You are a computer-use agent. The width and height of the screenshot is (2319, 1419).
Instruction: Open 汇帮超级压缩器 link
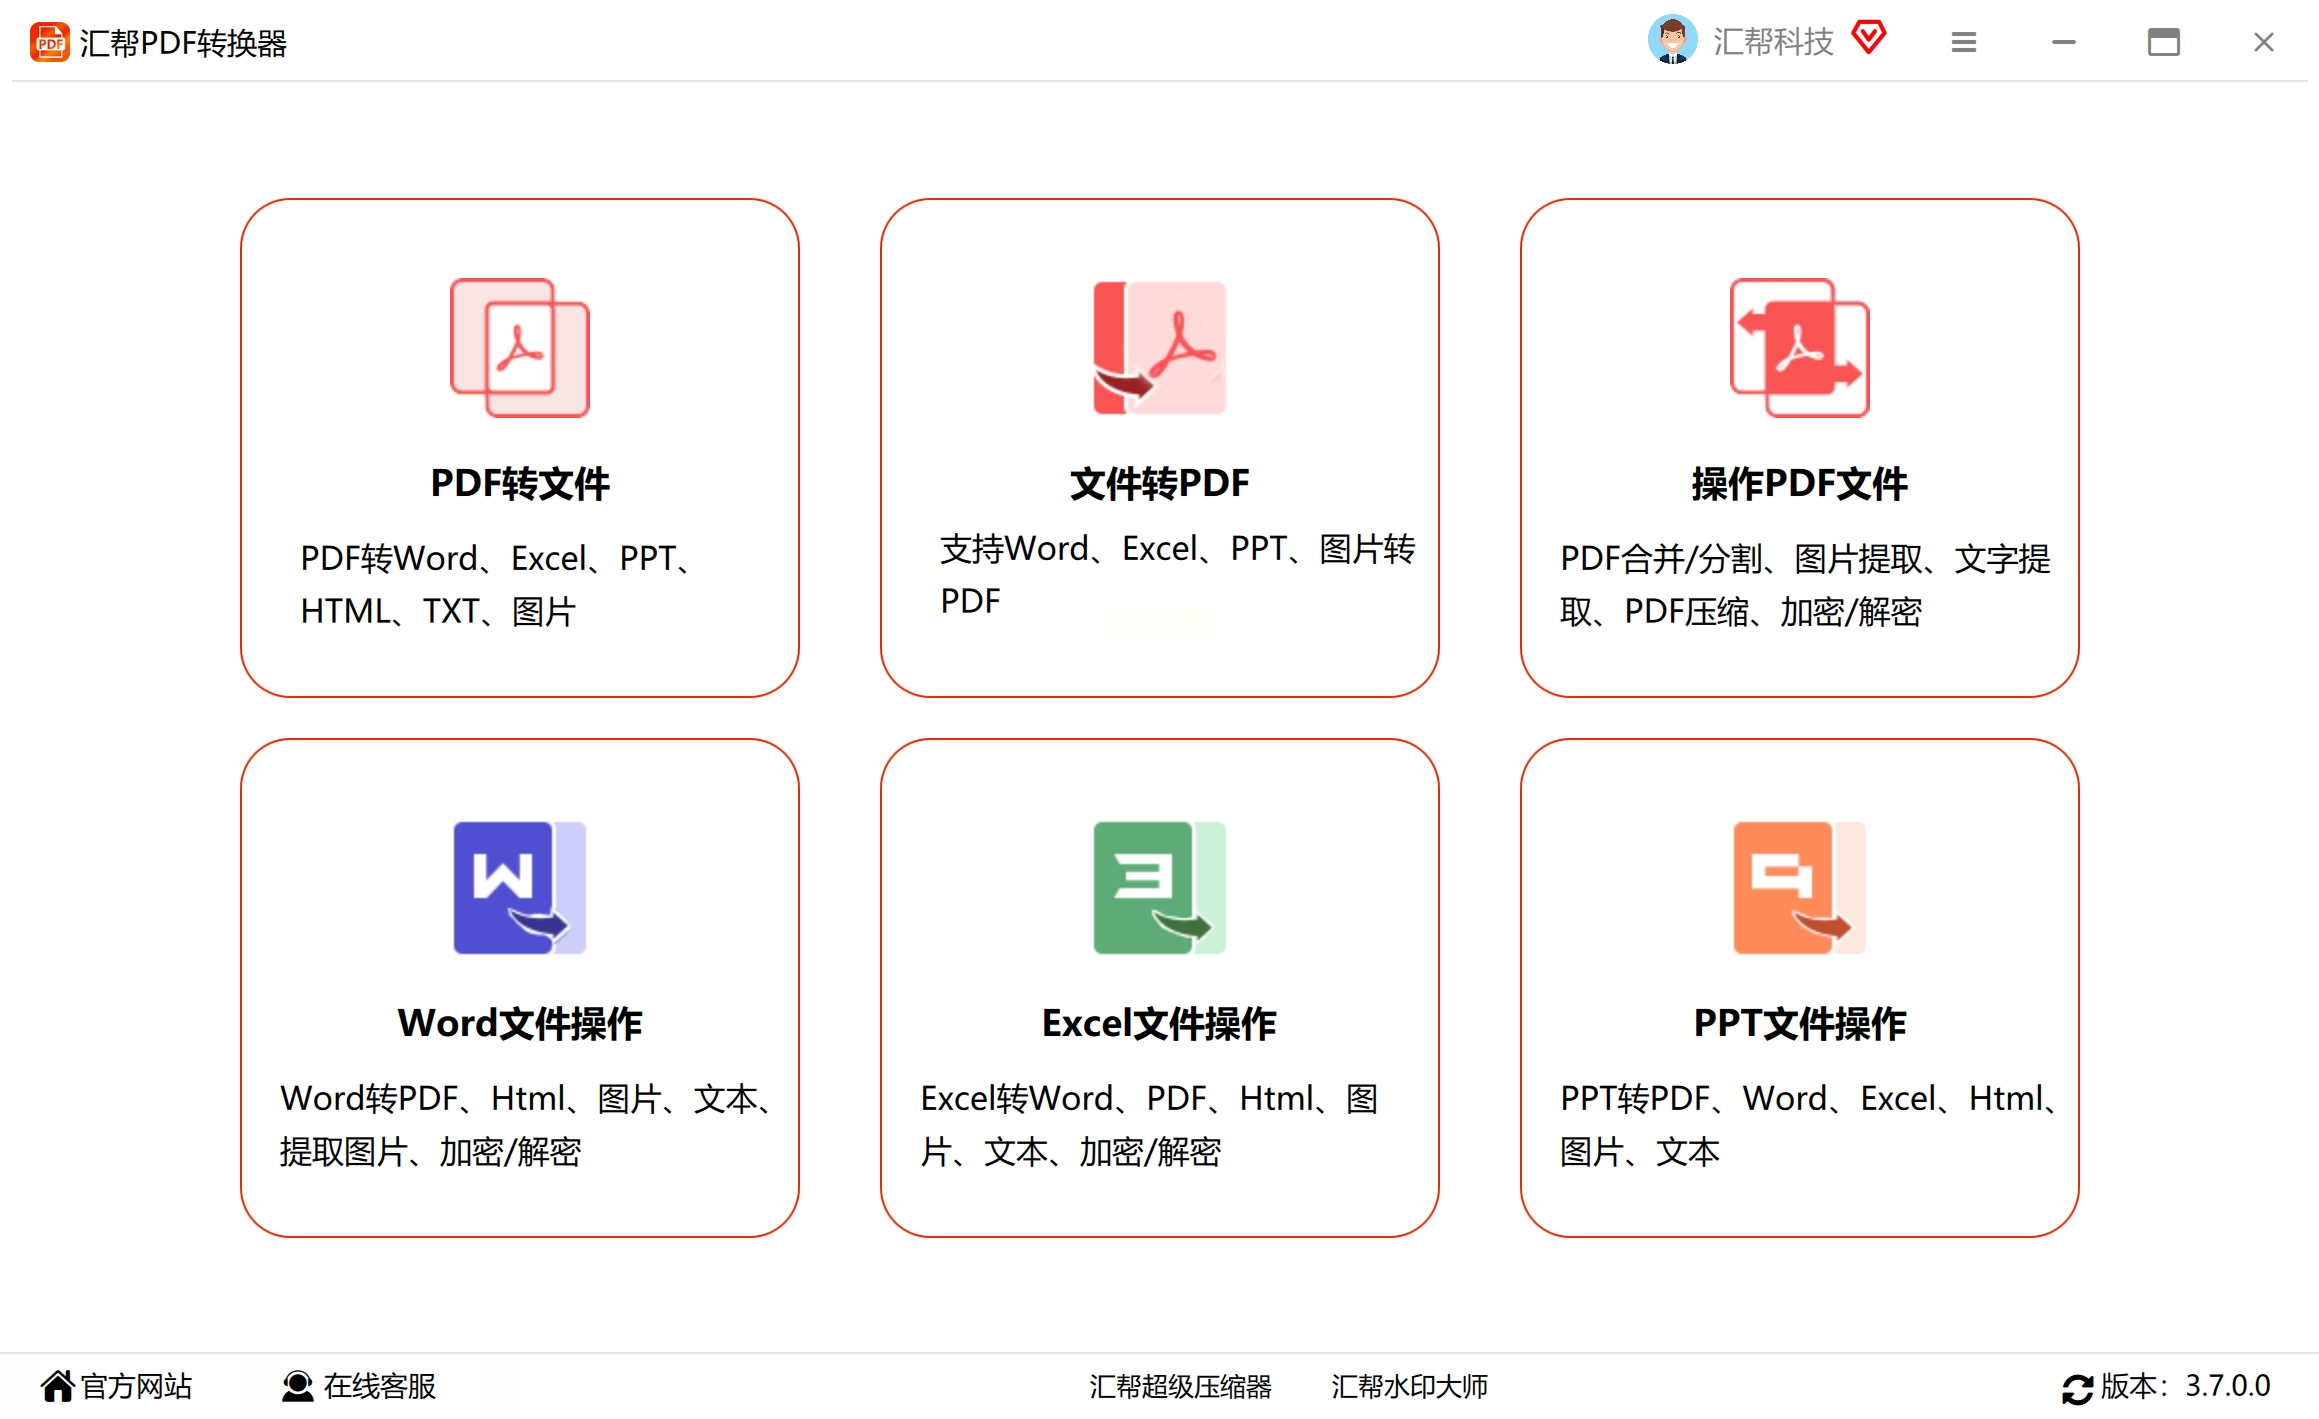tap(1180, 1386)
